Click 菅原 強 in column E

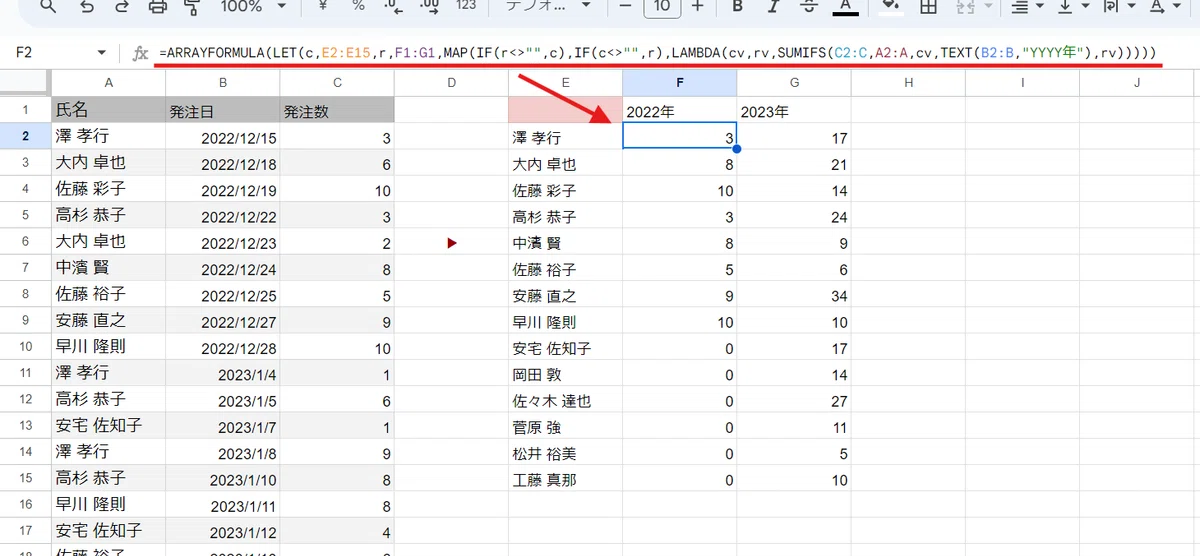tap(565, 427)
